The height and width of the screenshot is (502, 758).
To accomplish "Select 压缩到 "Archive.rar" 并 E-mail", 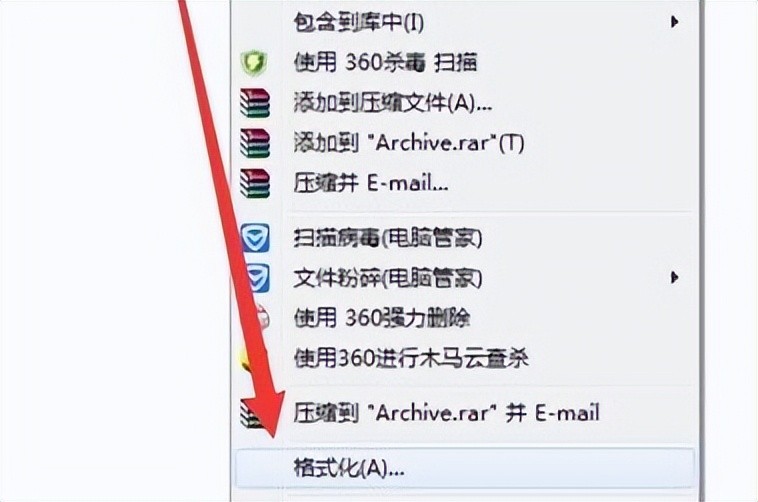I will [x=447, y=413].
